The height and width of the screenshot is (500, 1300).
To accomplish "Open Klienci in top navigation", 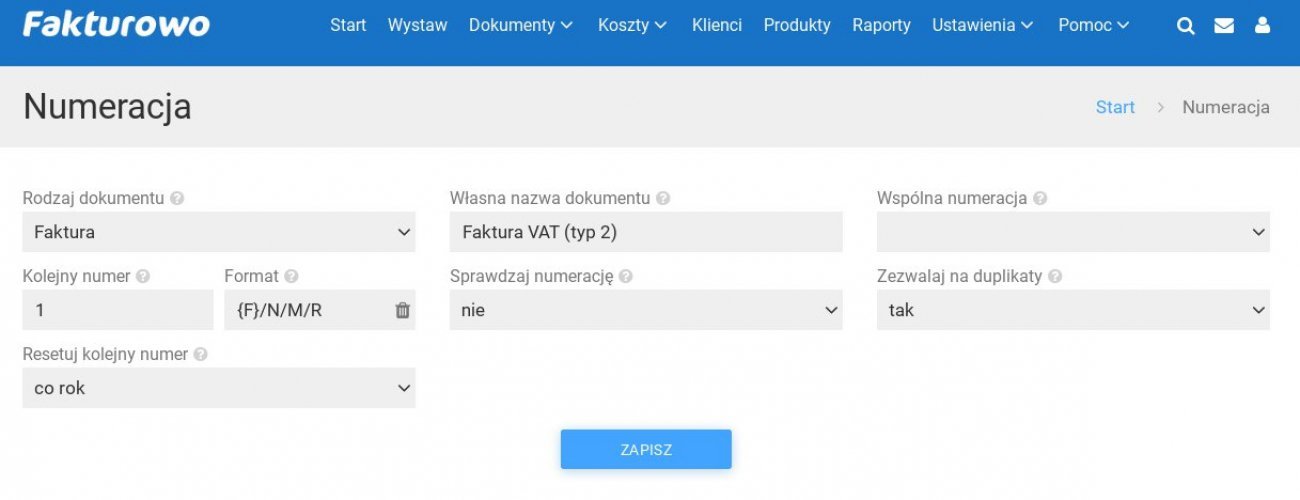I will [x=717, y=25].
